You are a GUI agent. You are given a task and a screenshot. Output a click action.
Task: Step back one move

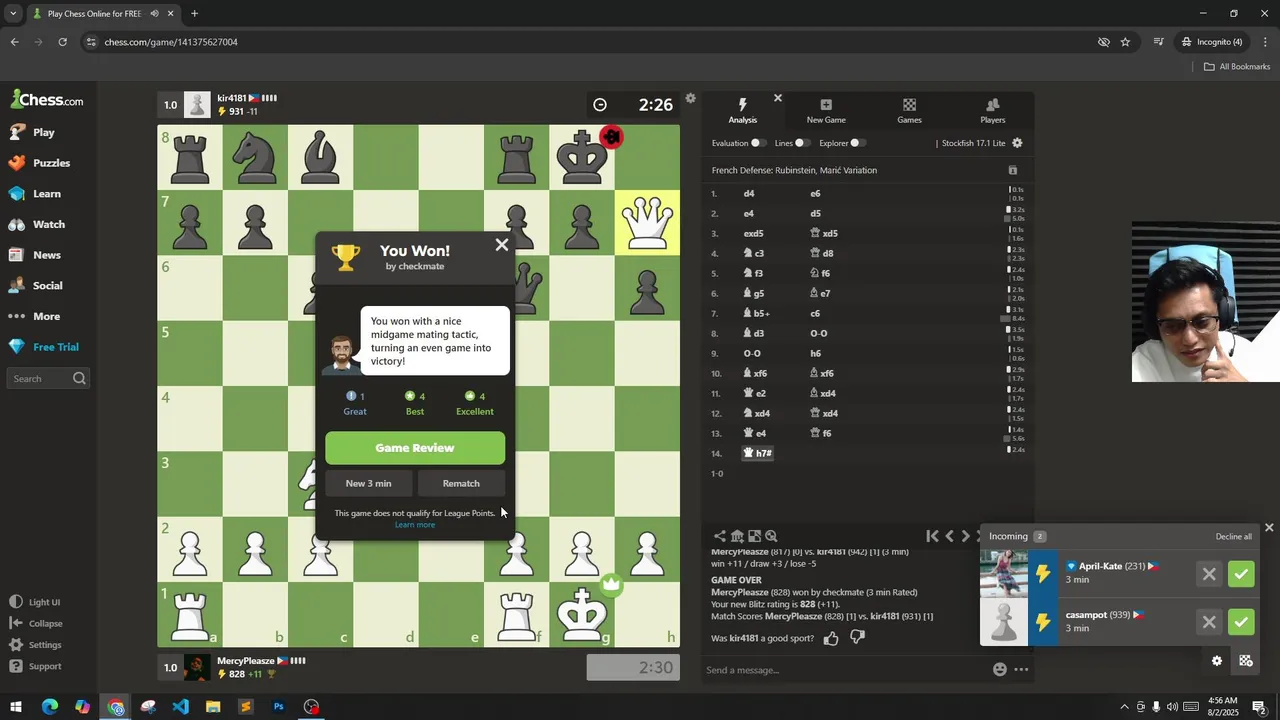[949, 536]
